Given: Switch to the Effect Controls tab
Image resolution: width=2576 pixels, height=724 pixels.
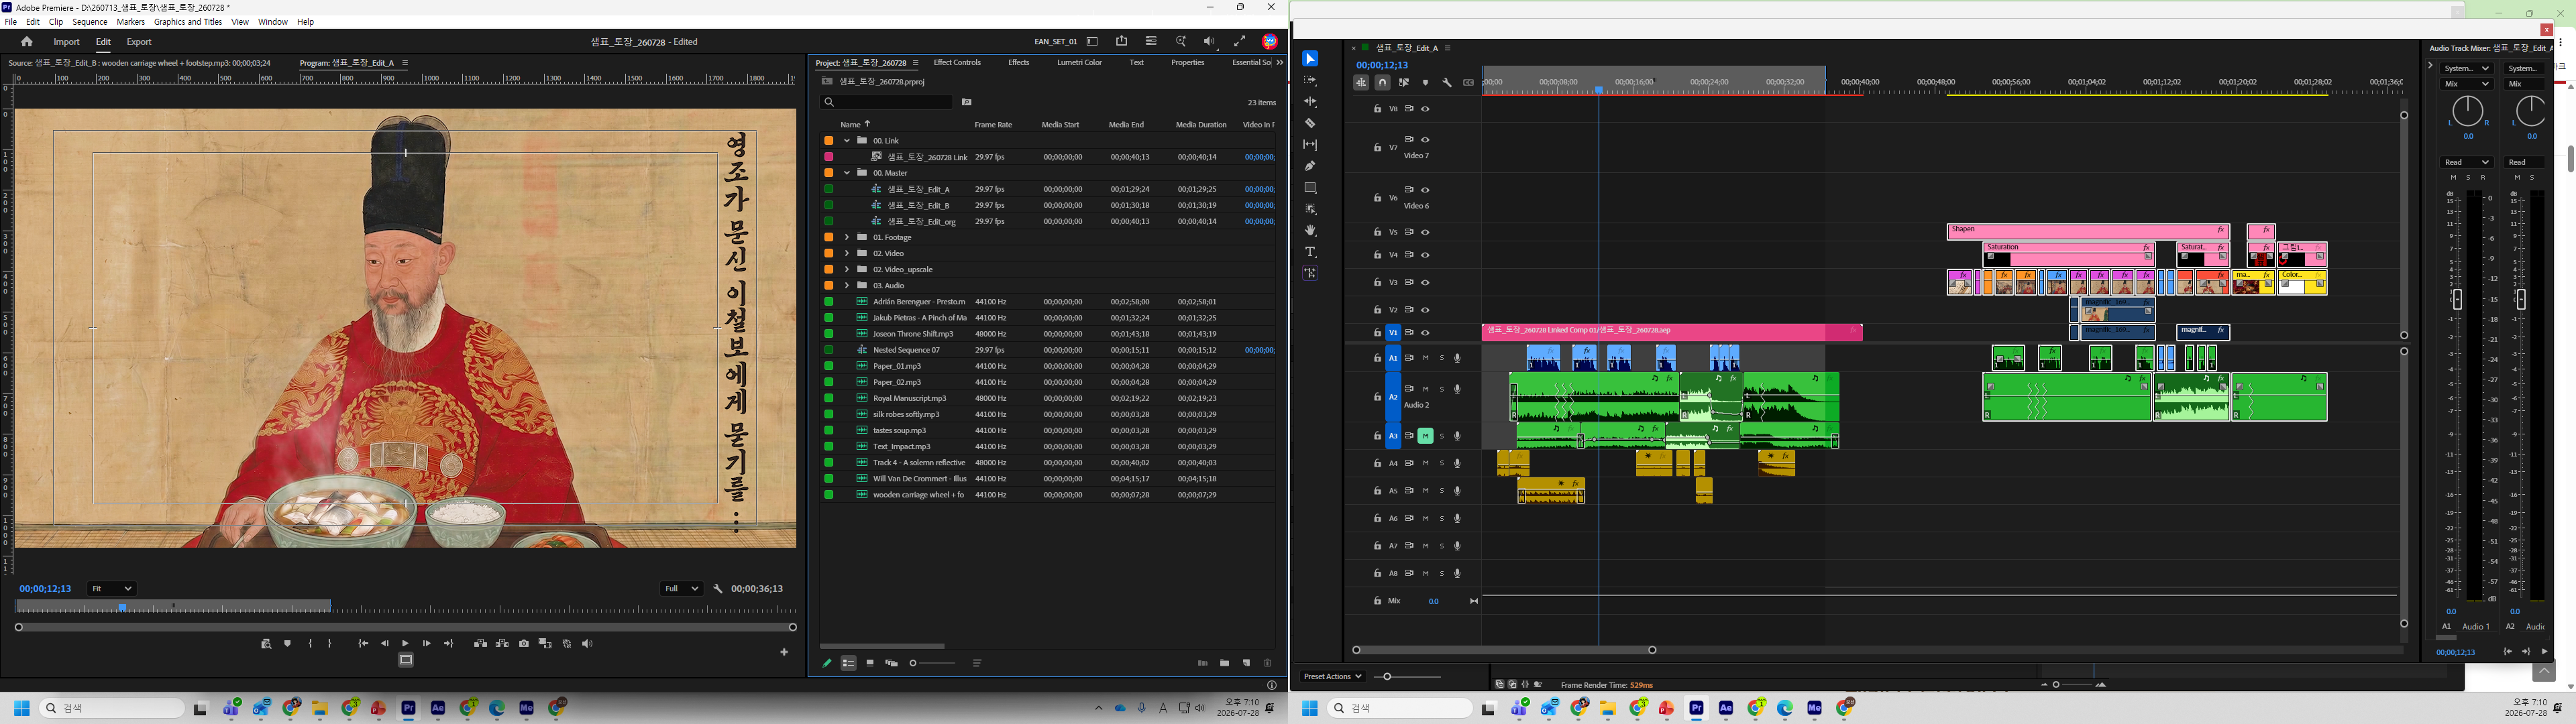Looking at the screenshot, I should pyautogui.click(x=957, y=63).
